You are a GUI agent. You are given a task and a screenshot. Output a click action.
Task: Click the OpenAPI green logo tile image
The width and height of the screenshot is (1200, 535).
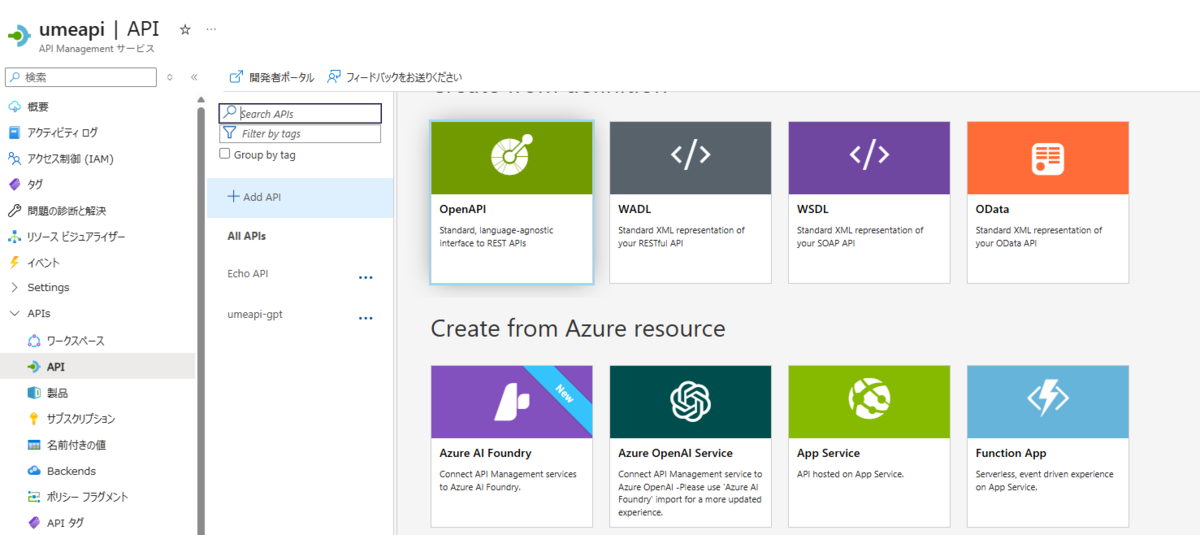point(511,158)
